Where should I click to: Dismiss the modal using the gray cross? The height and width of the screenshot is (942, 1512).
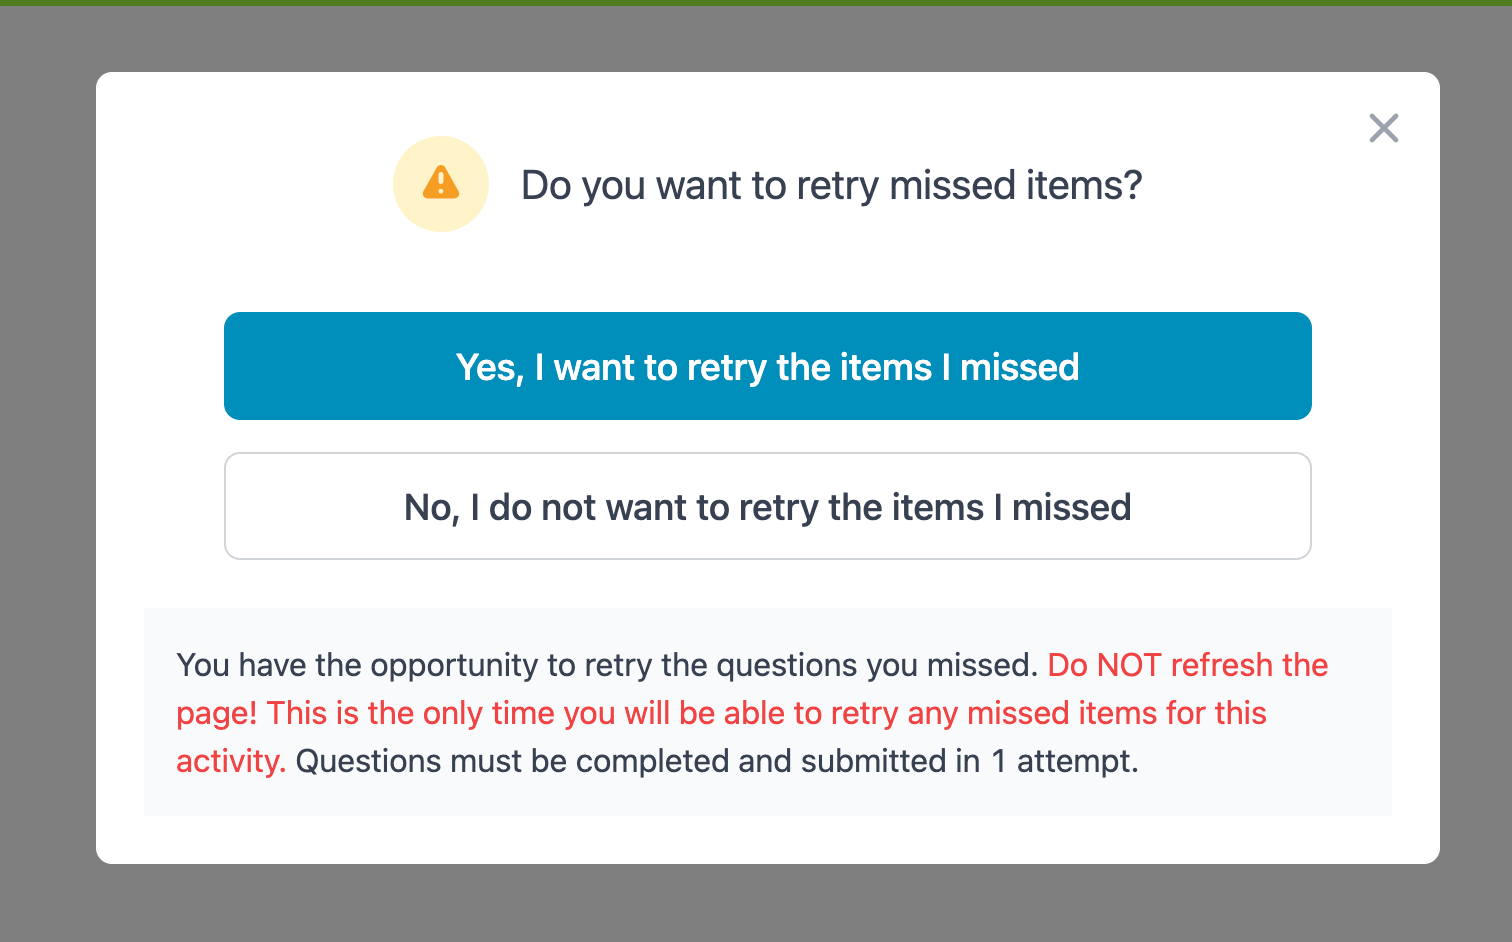pyautogui.click(x=1384, y=128)
